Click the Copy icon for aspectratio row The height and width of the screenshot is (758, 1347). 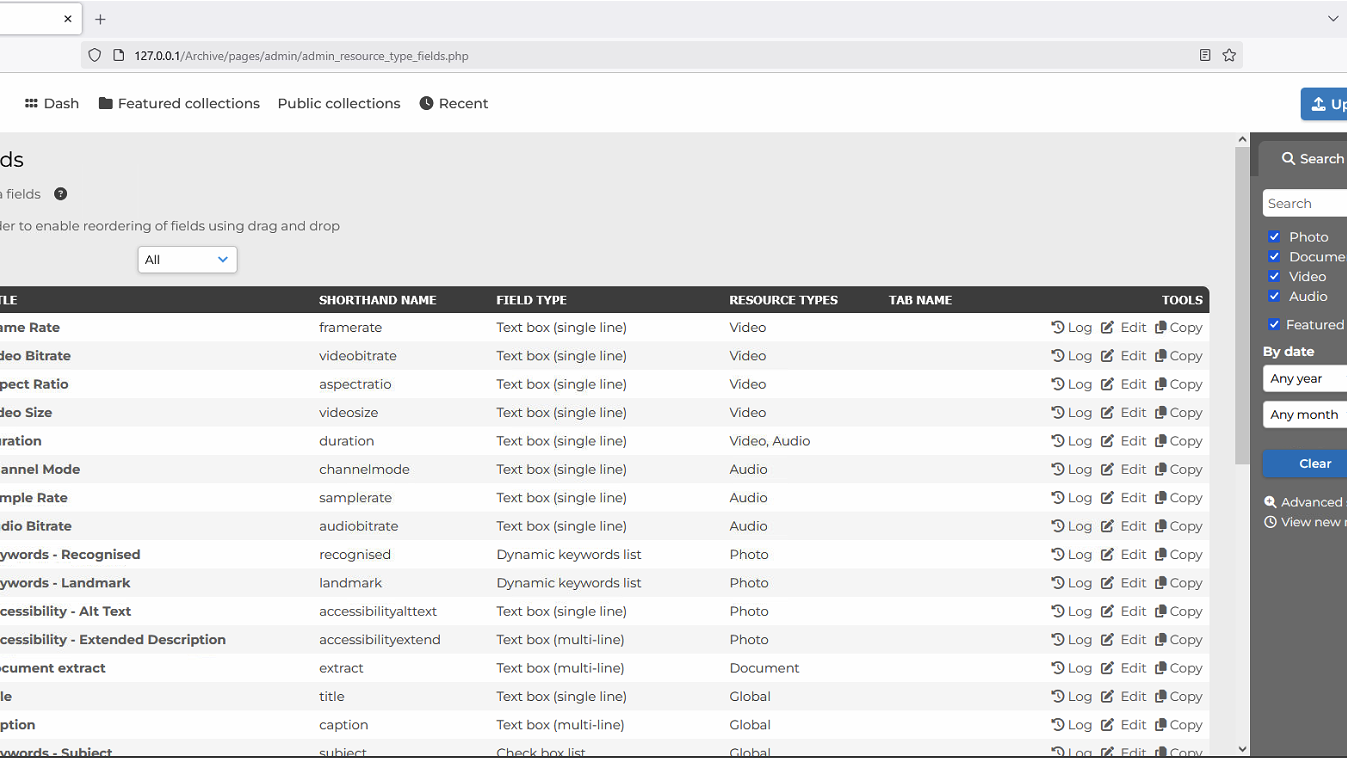[1160, 384]
